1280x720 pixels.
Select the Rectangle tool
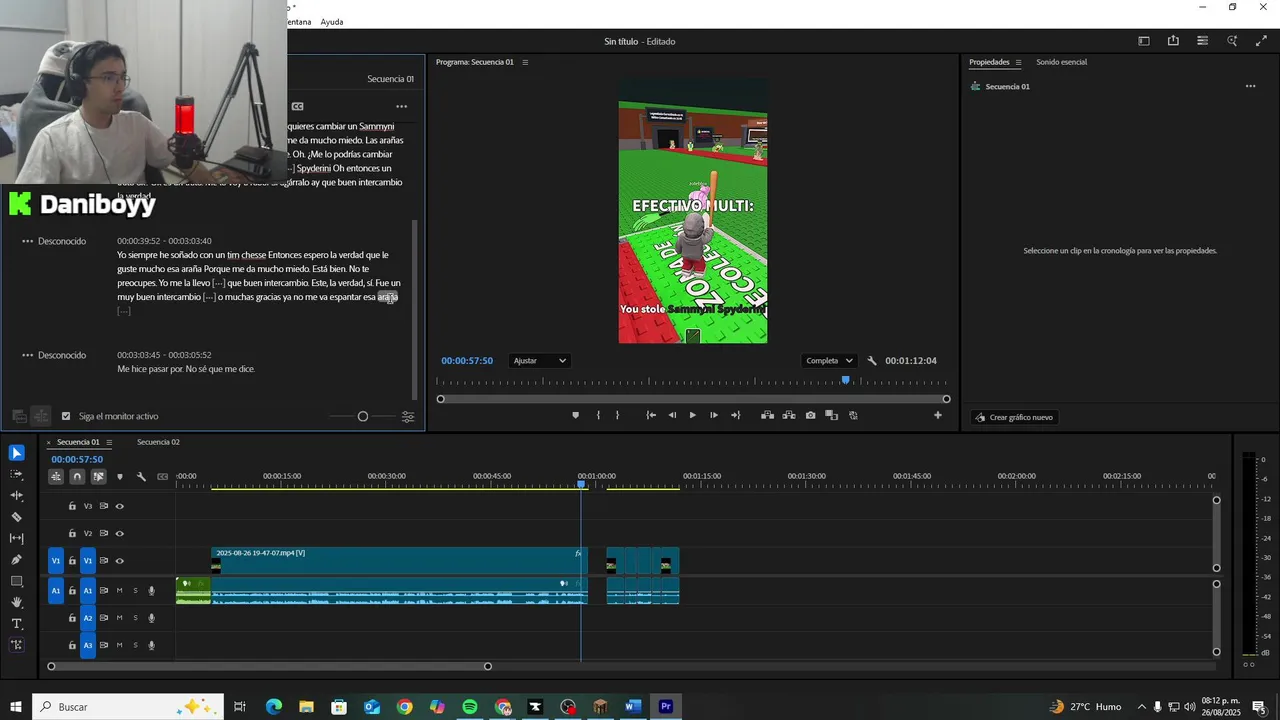pyautogui.click(x=16, y=581)
